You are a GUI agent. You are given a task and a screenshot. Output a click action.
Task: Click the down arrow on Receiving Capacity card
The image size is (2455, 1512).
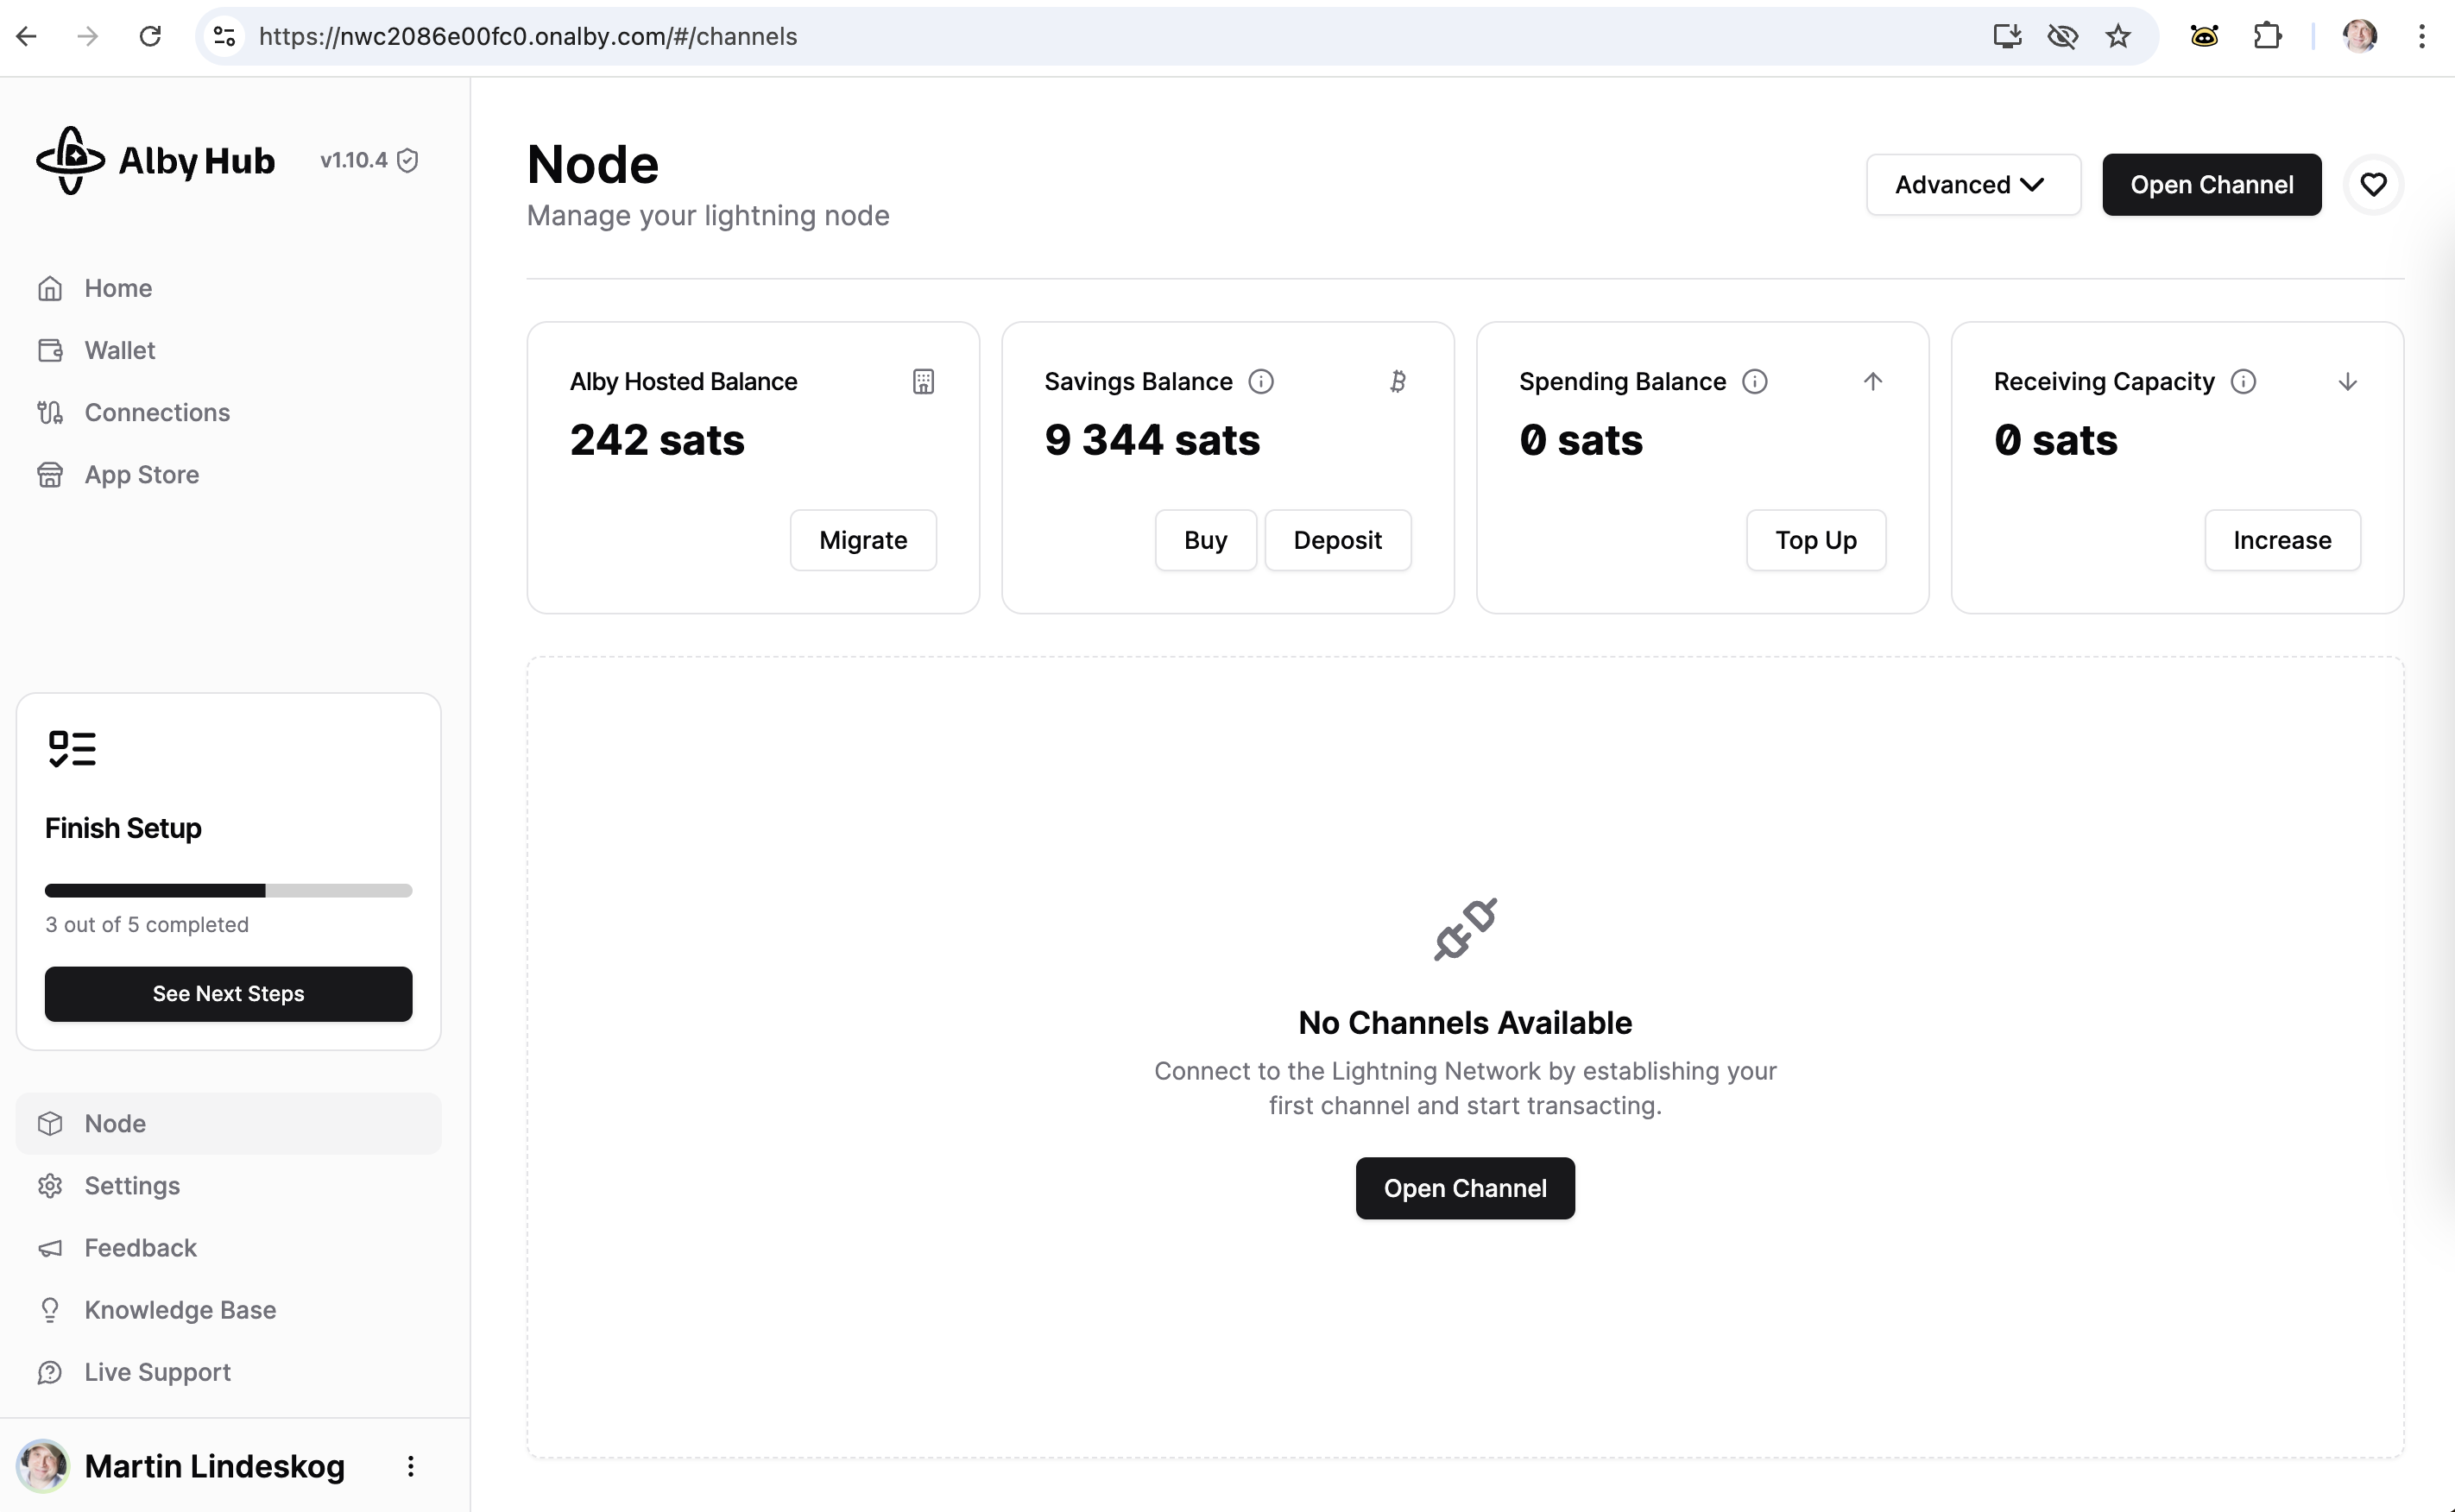[2347, 381]
